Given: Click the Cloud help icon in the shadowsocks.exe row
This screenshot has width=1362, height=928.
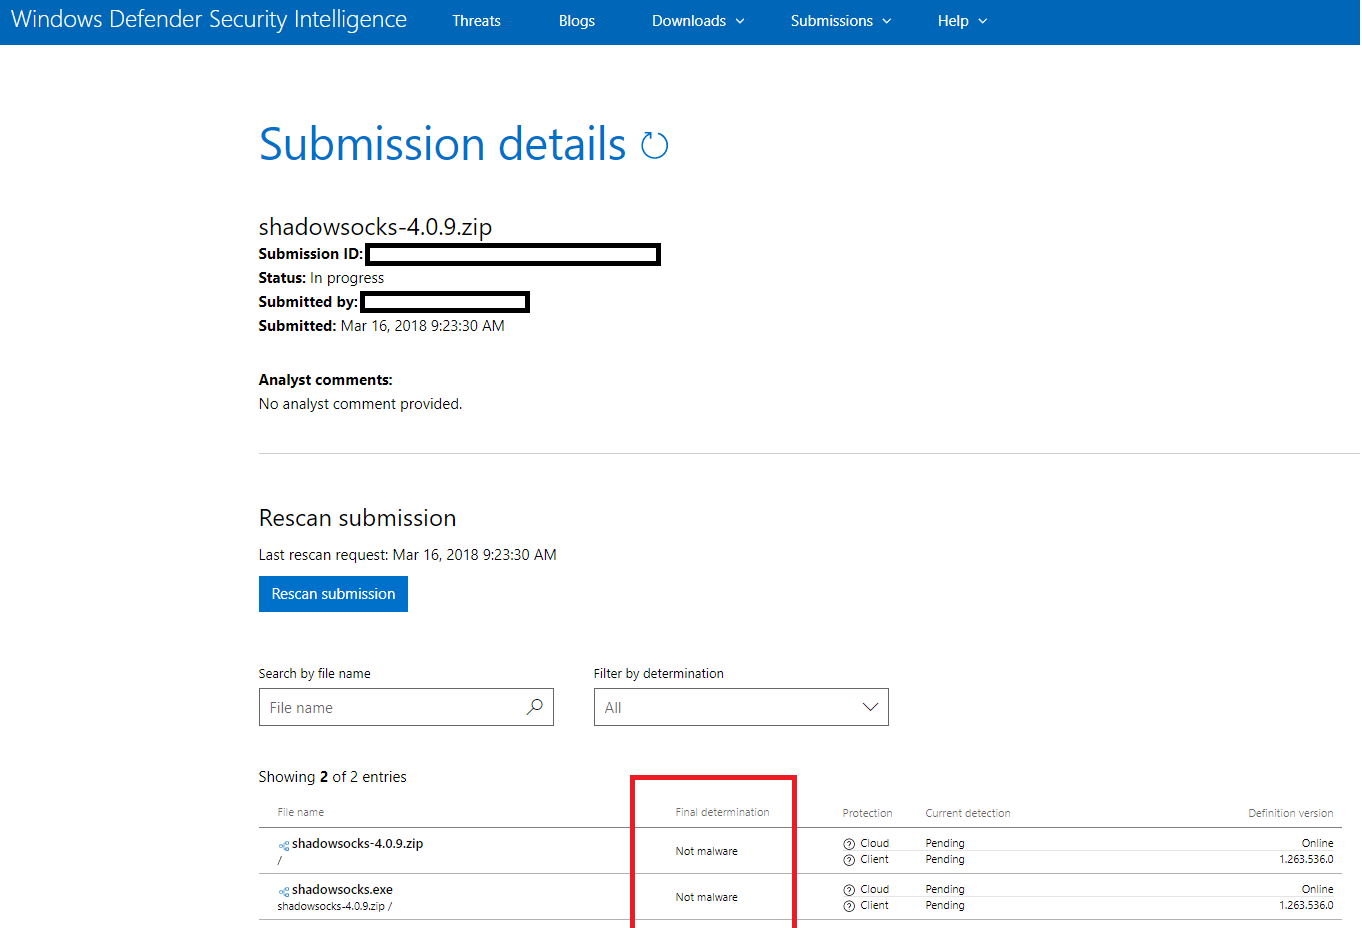Looking at the screenshot, I should coord(849,890).
